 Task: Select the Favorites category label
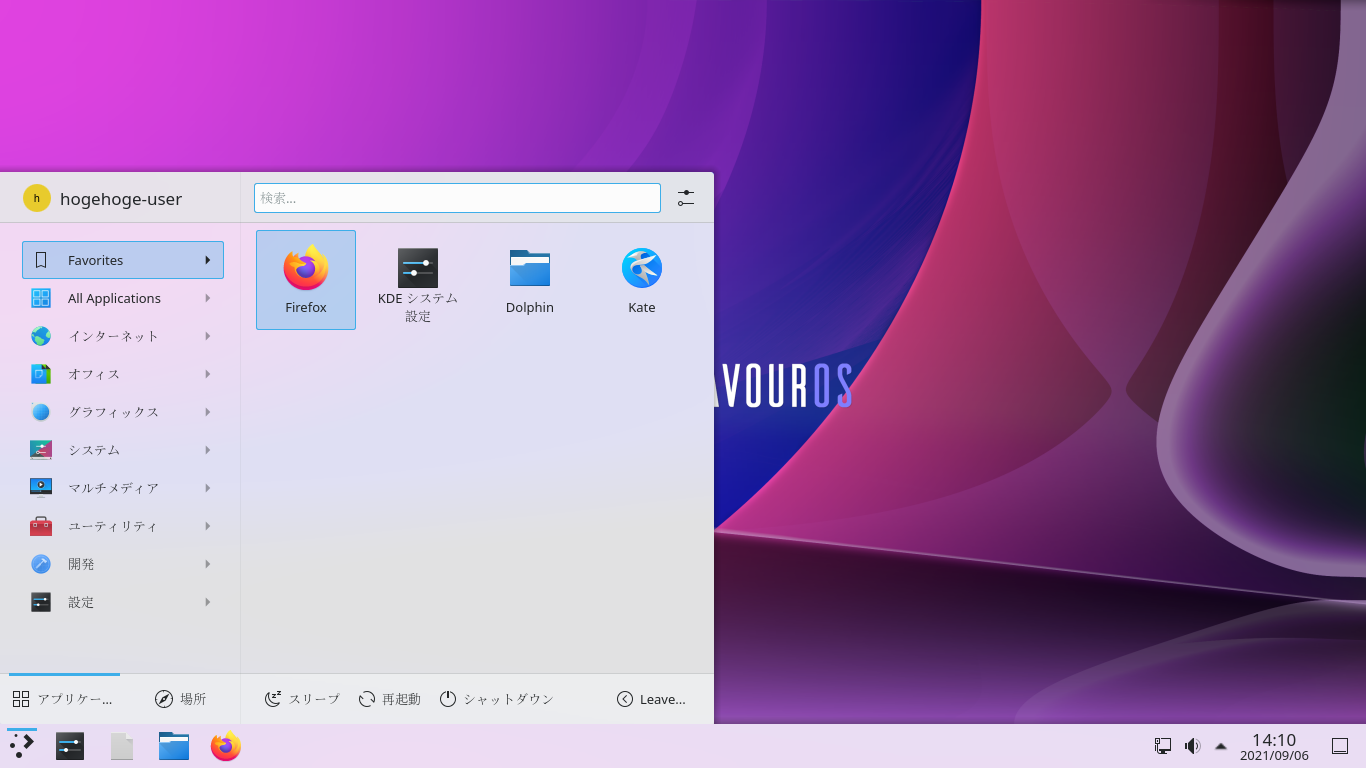point(96,260)
